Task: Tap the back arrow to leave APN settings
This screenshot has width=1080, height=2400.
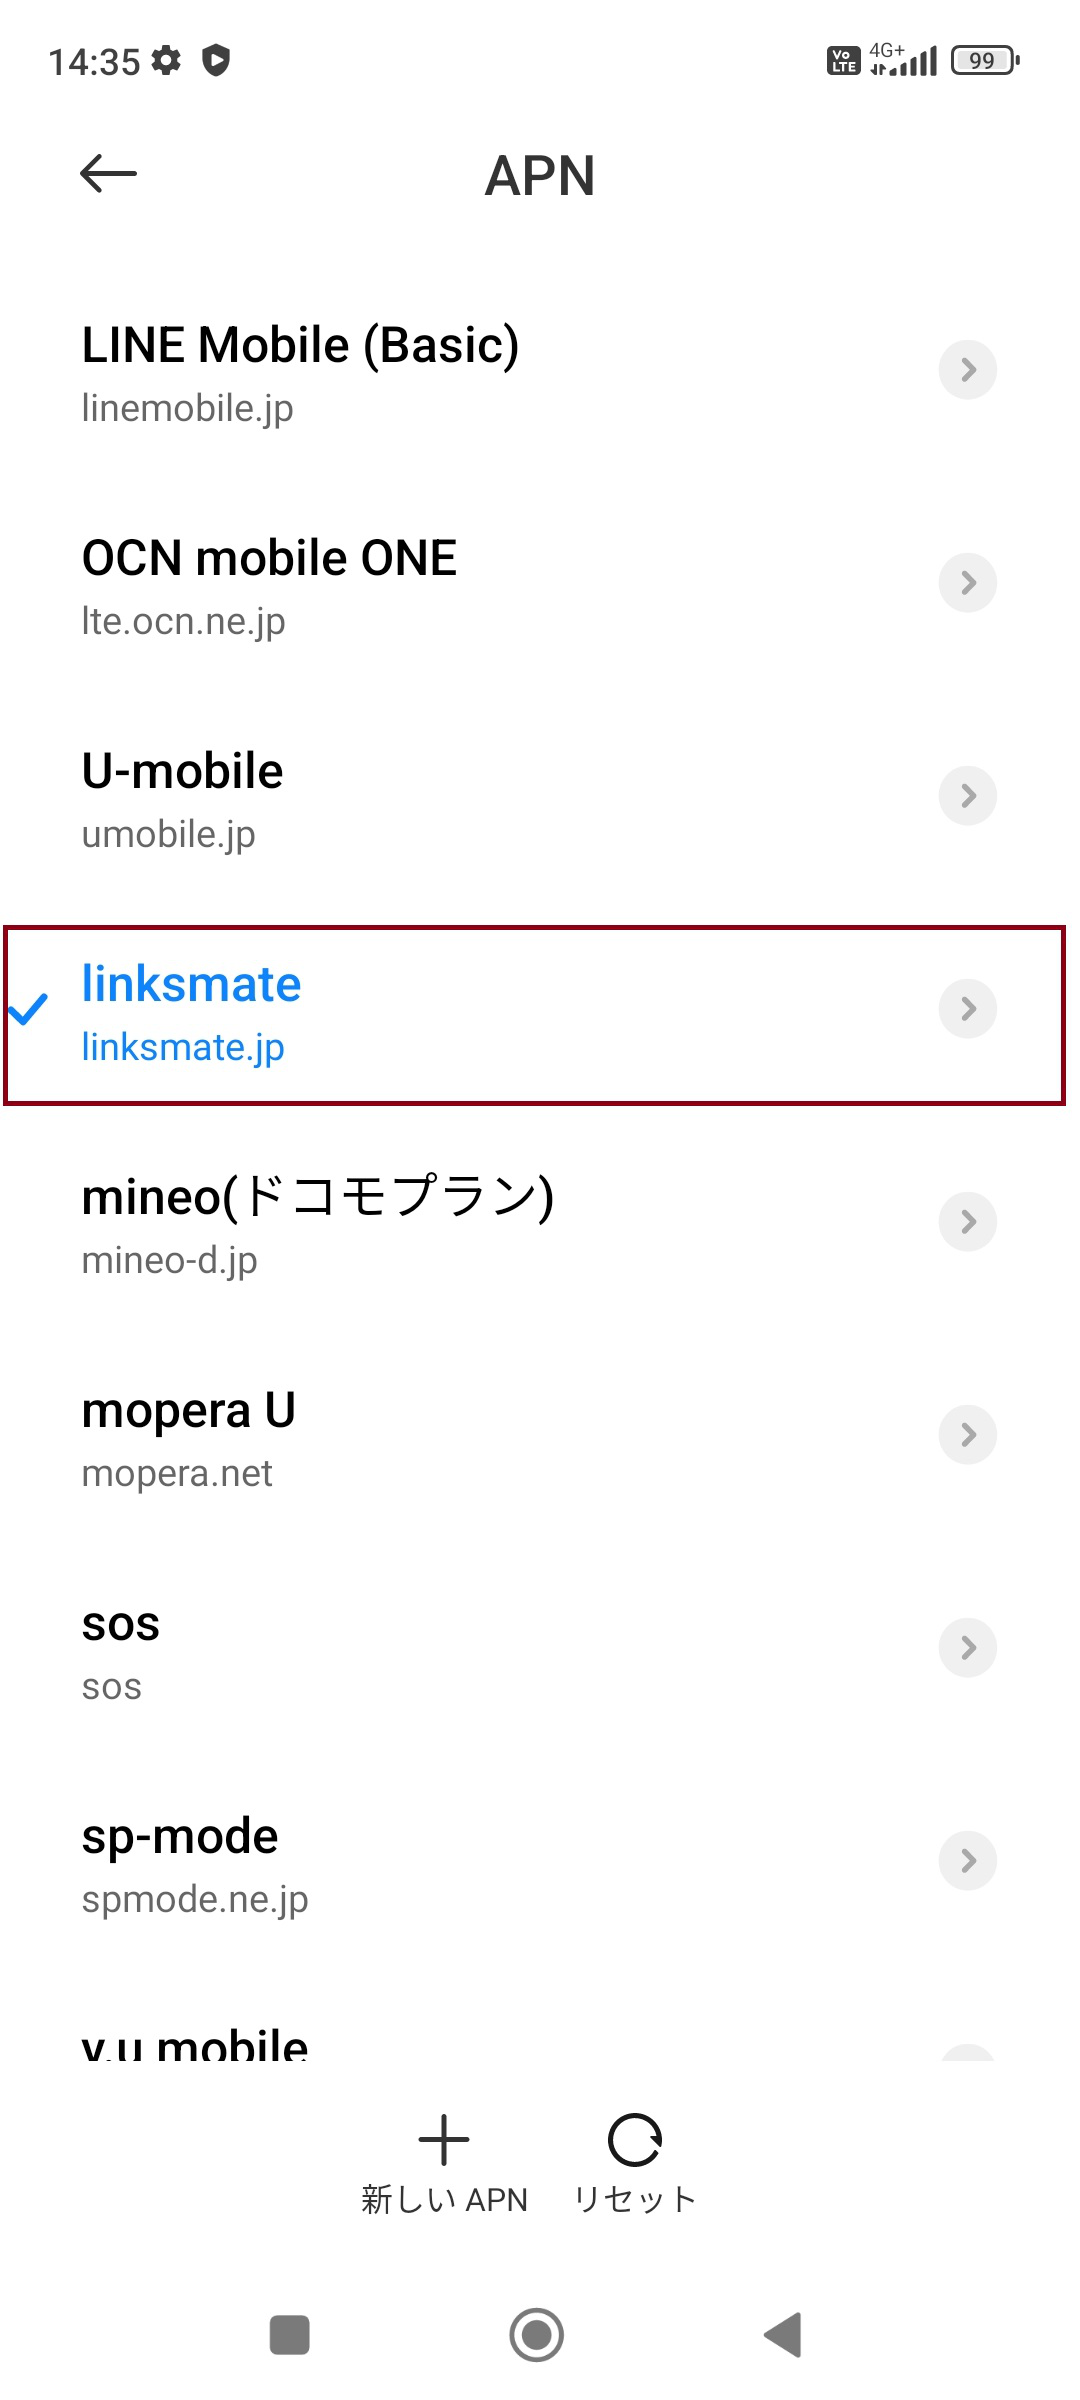Action: coord(105,173)
